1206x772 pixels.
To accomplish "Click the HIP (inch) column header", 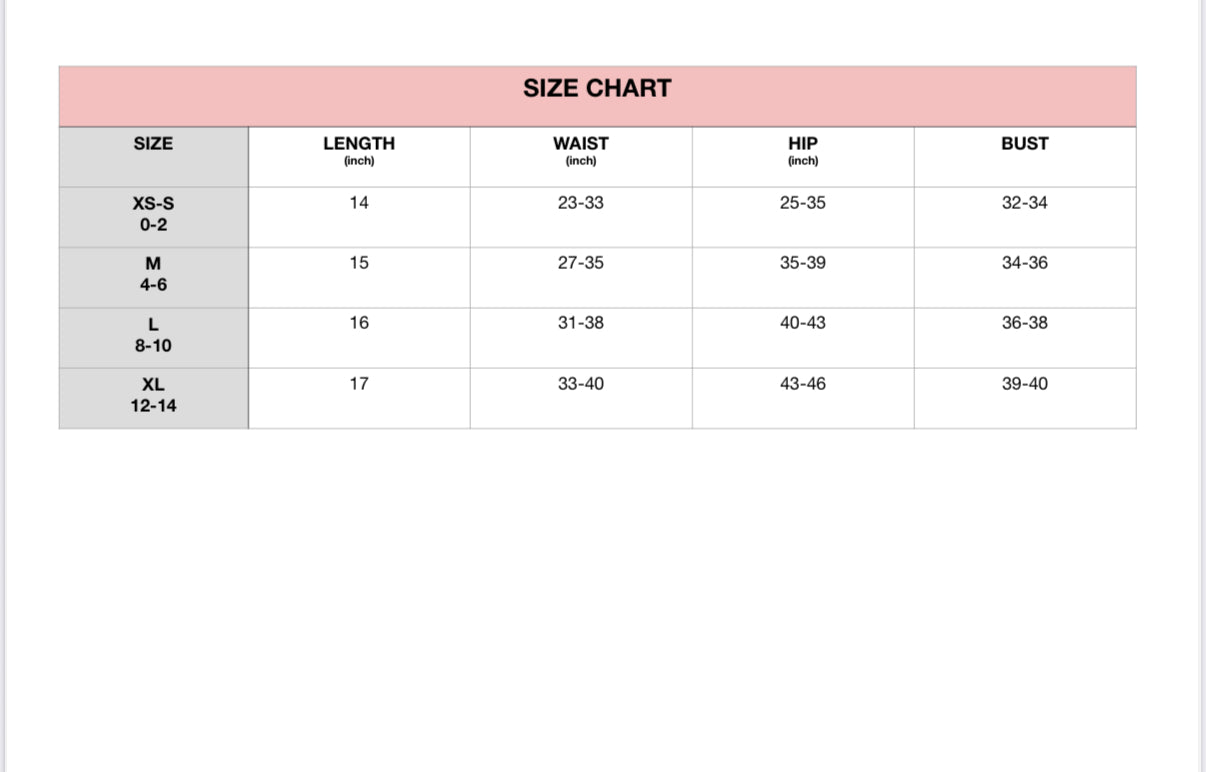I will click(x=803, y=150).
